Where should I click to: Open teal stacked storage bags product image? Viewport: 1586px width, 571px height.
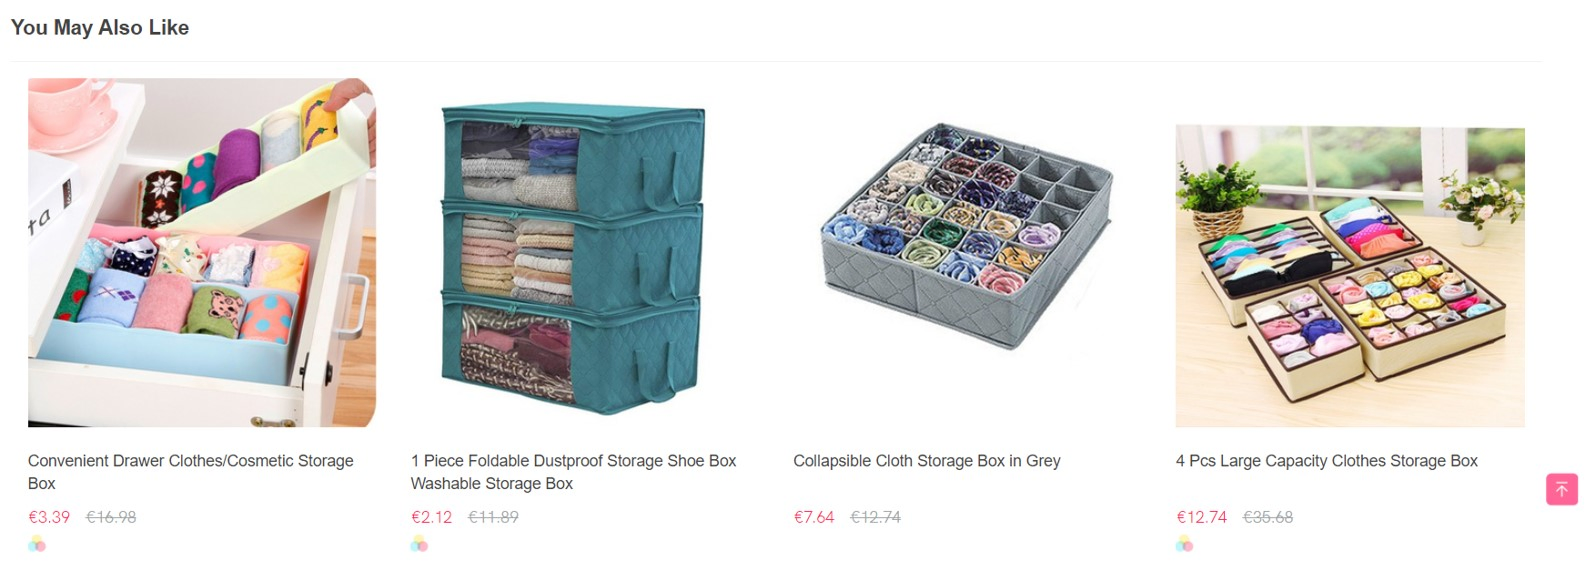coord(574,253)
